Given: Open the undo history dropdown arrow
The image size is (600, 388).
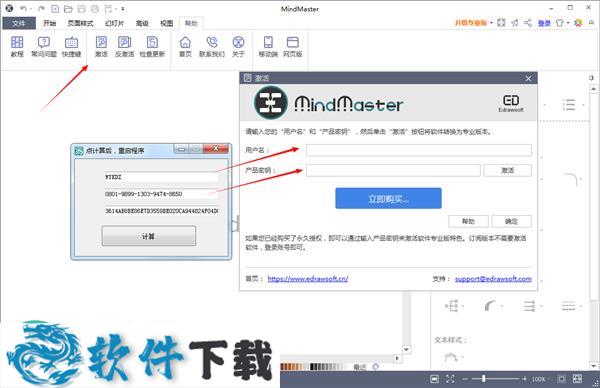Looking at the screenshot, I should click(x=31, y=8).
